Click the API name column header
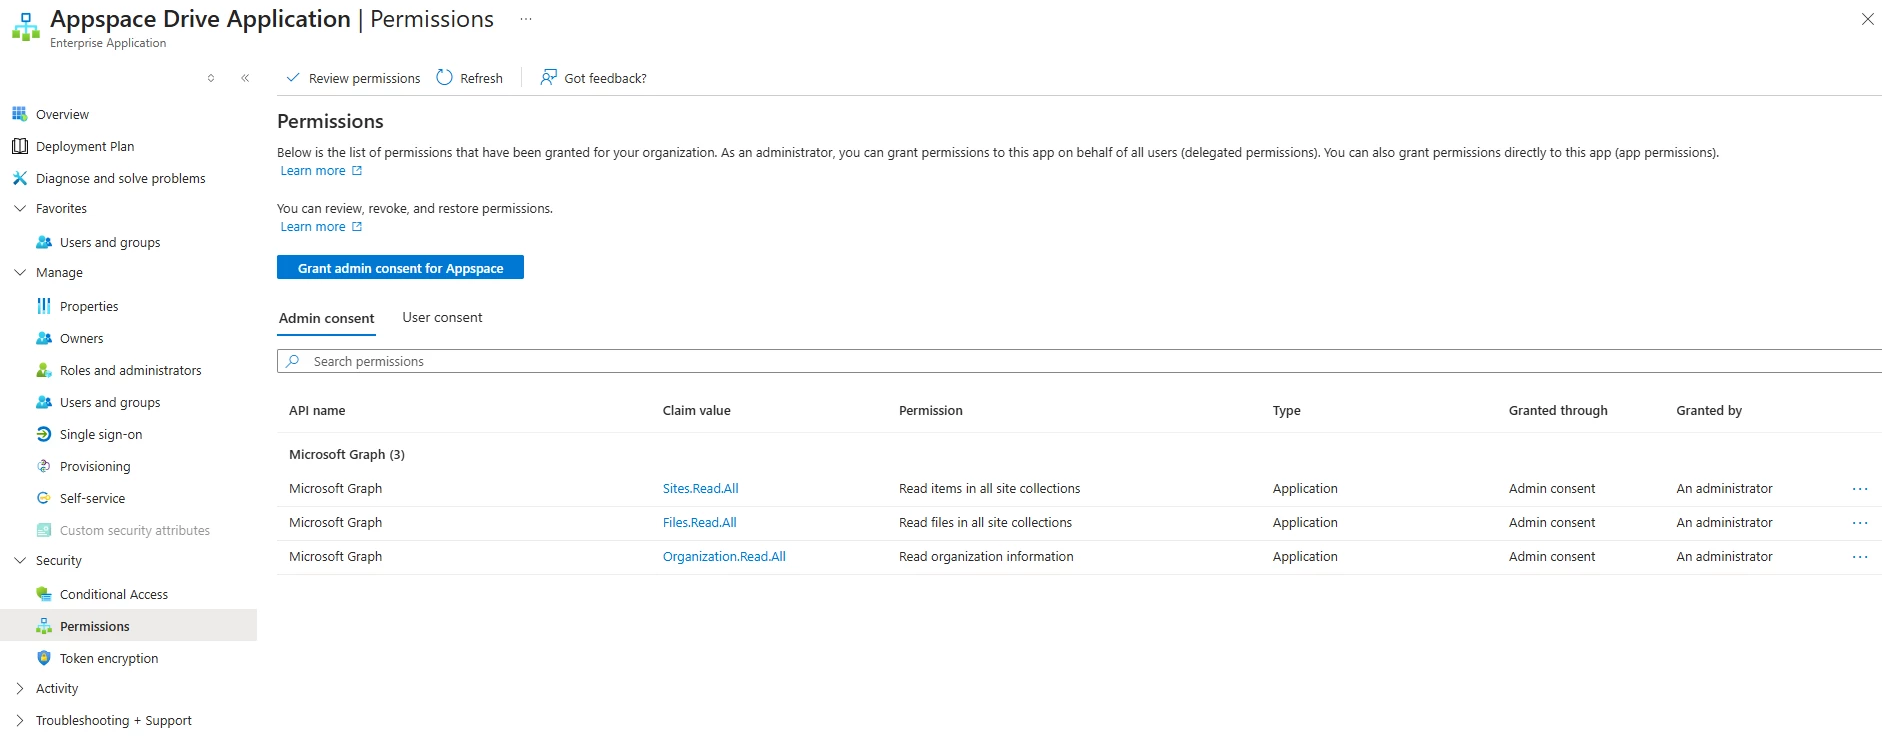1882x745 pixels. click(317, 411)
